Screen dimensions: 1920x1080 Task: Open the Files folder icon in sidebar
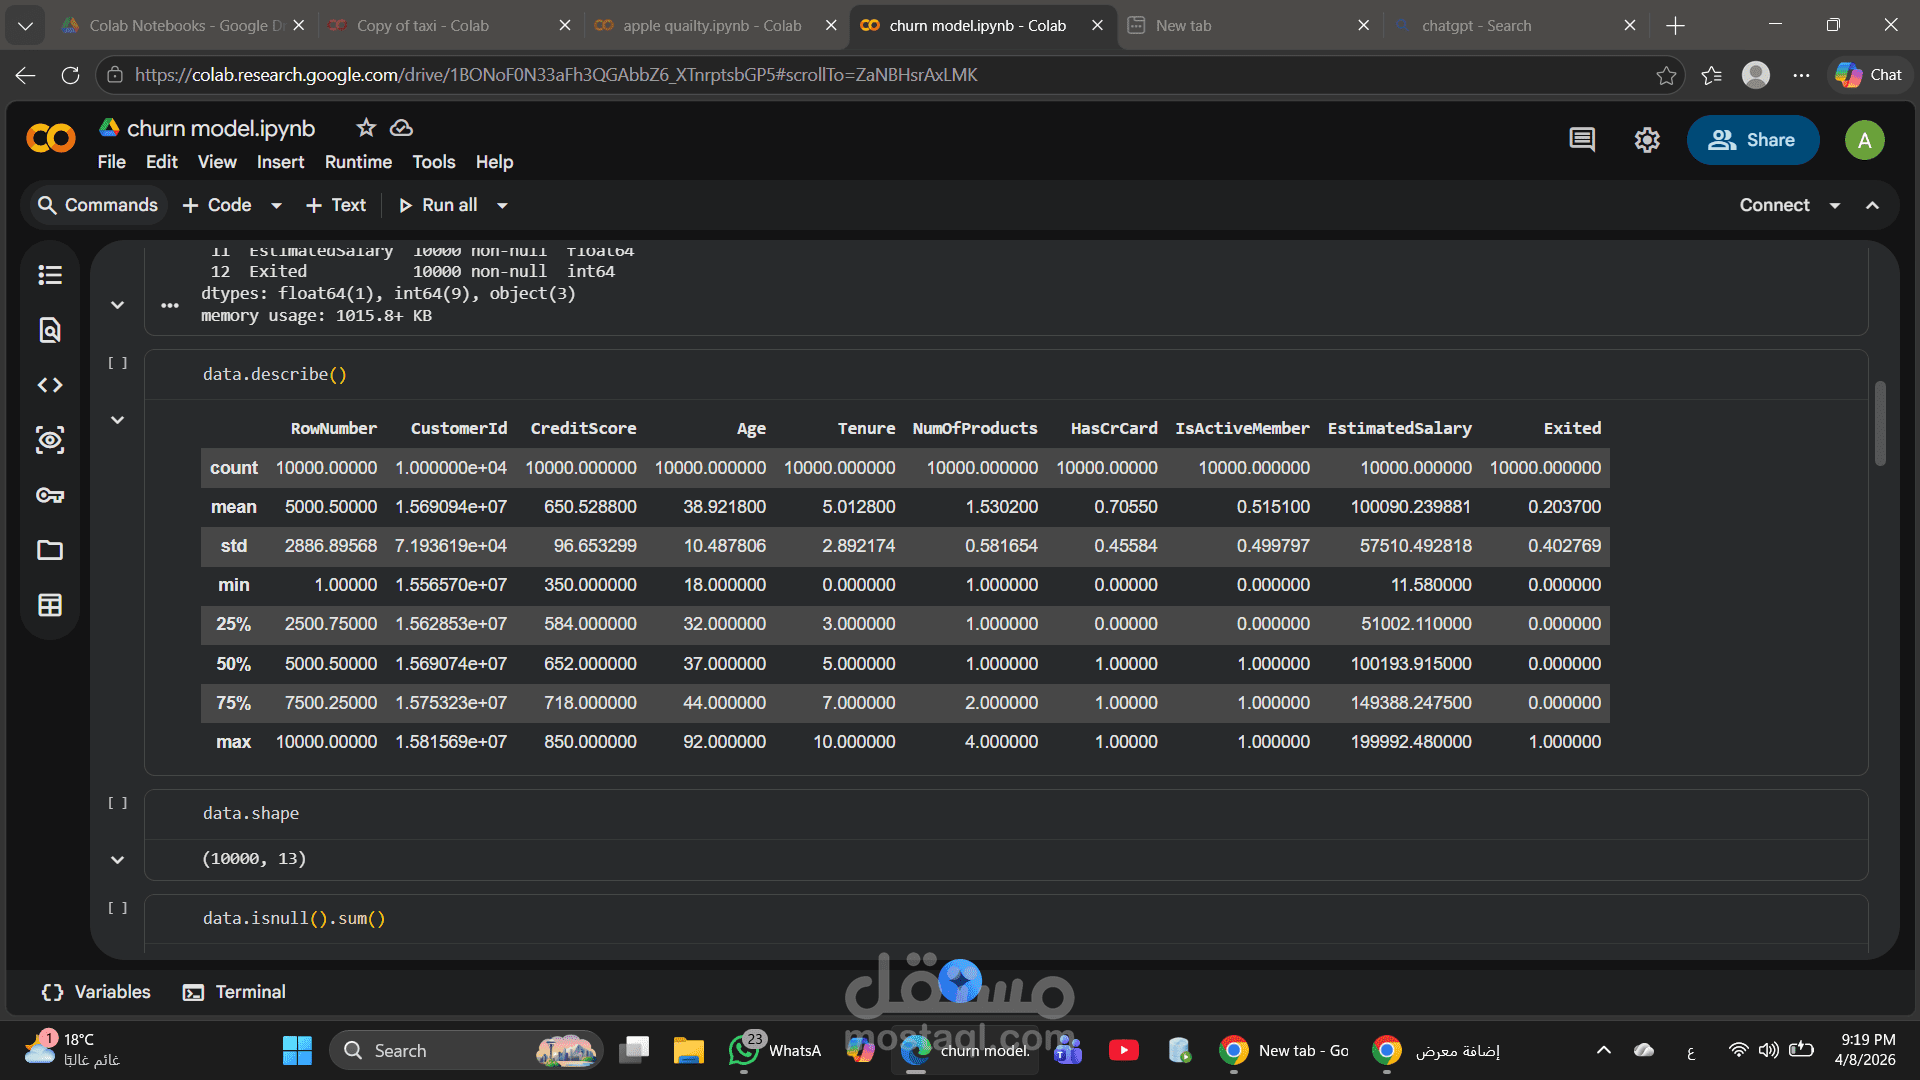50,550
